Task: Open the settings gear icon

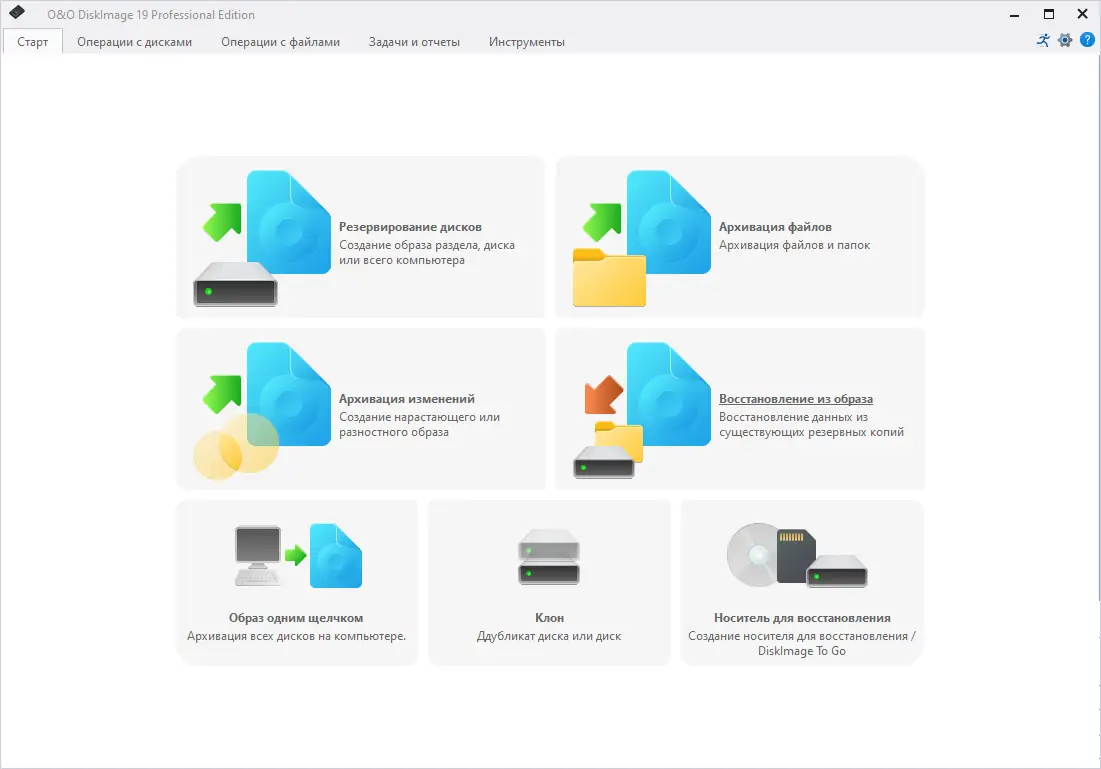Action: point(1064,40)
